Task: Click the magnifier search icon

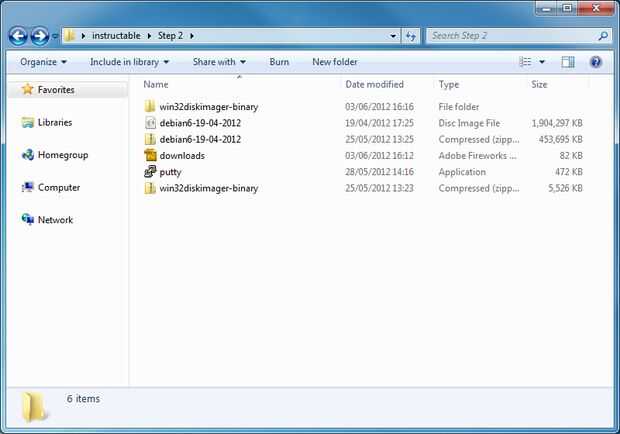Action: point(603,36)
